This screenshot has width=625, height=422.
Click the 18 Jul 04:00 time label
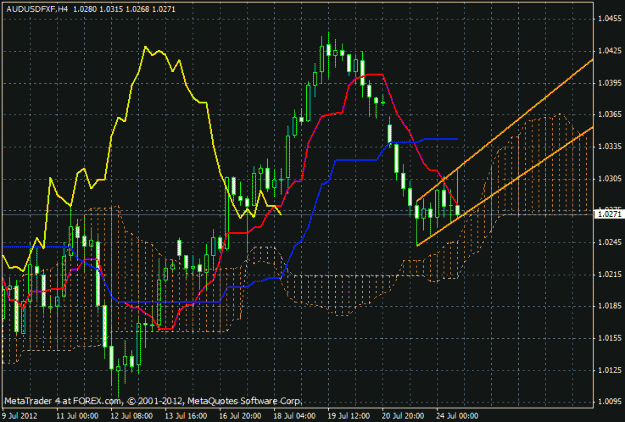click(x=295, y=416)
